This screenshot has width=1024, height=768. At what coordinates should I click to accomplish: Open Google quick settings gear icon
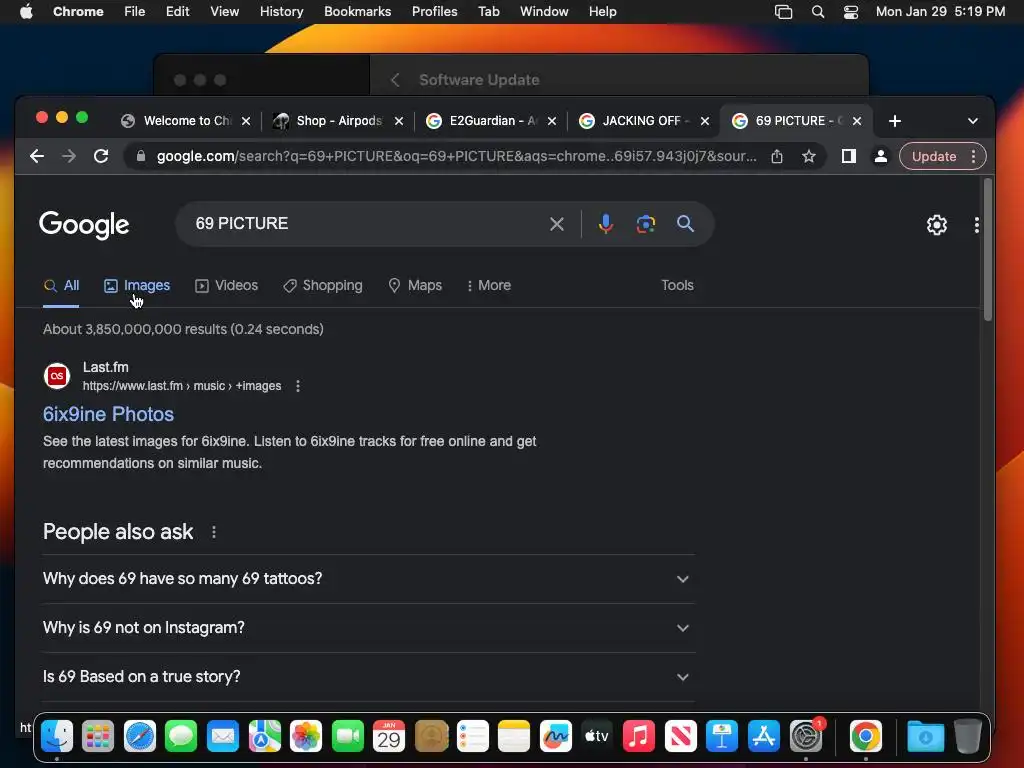(936, 225)
